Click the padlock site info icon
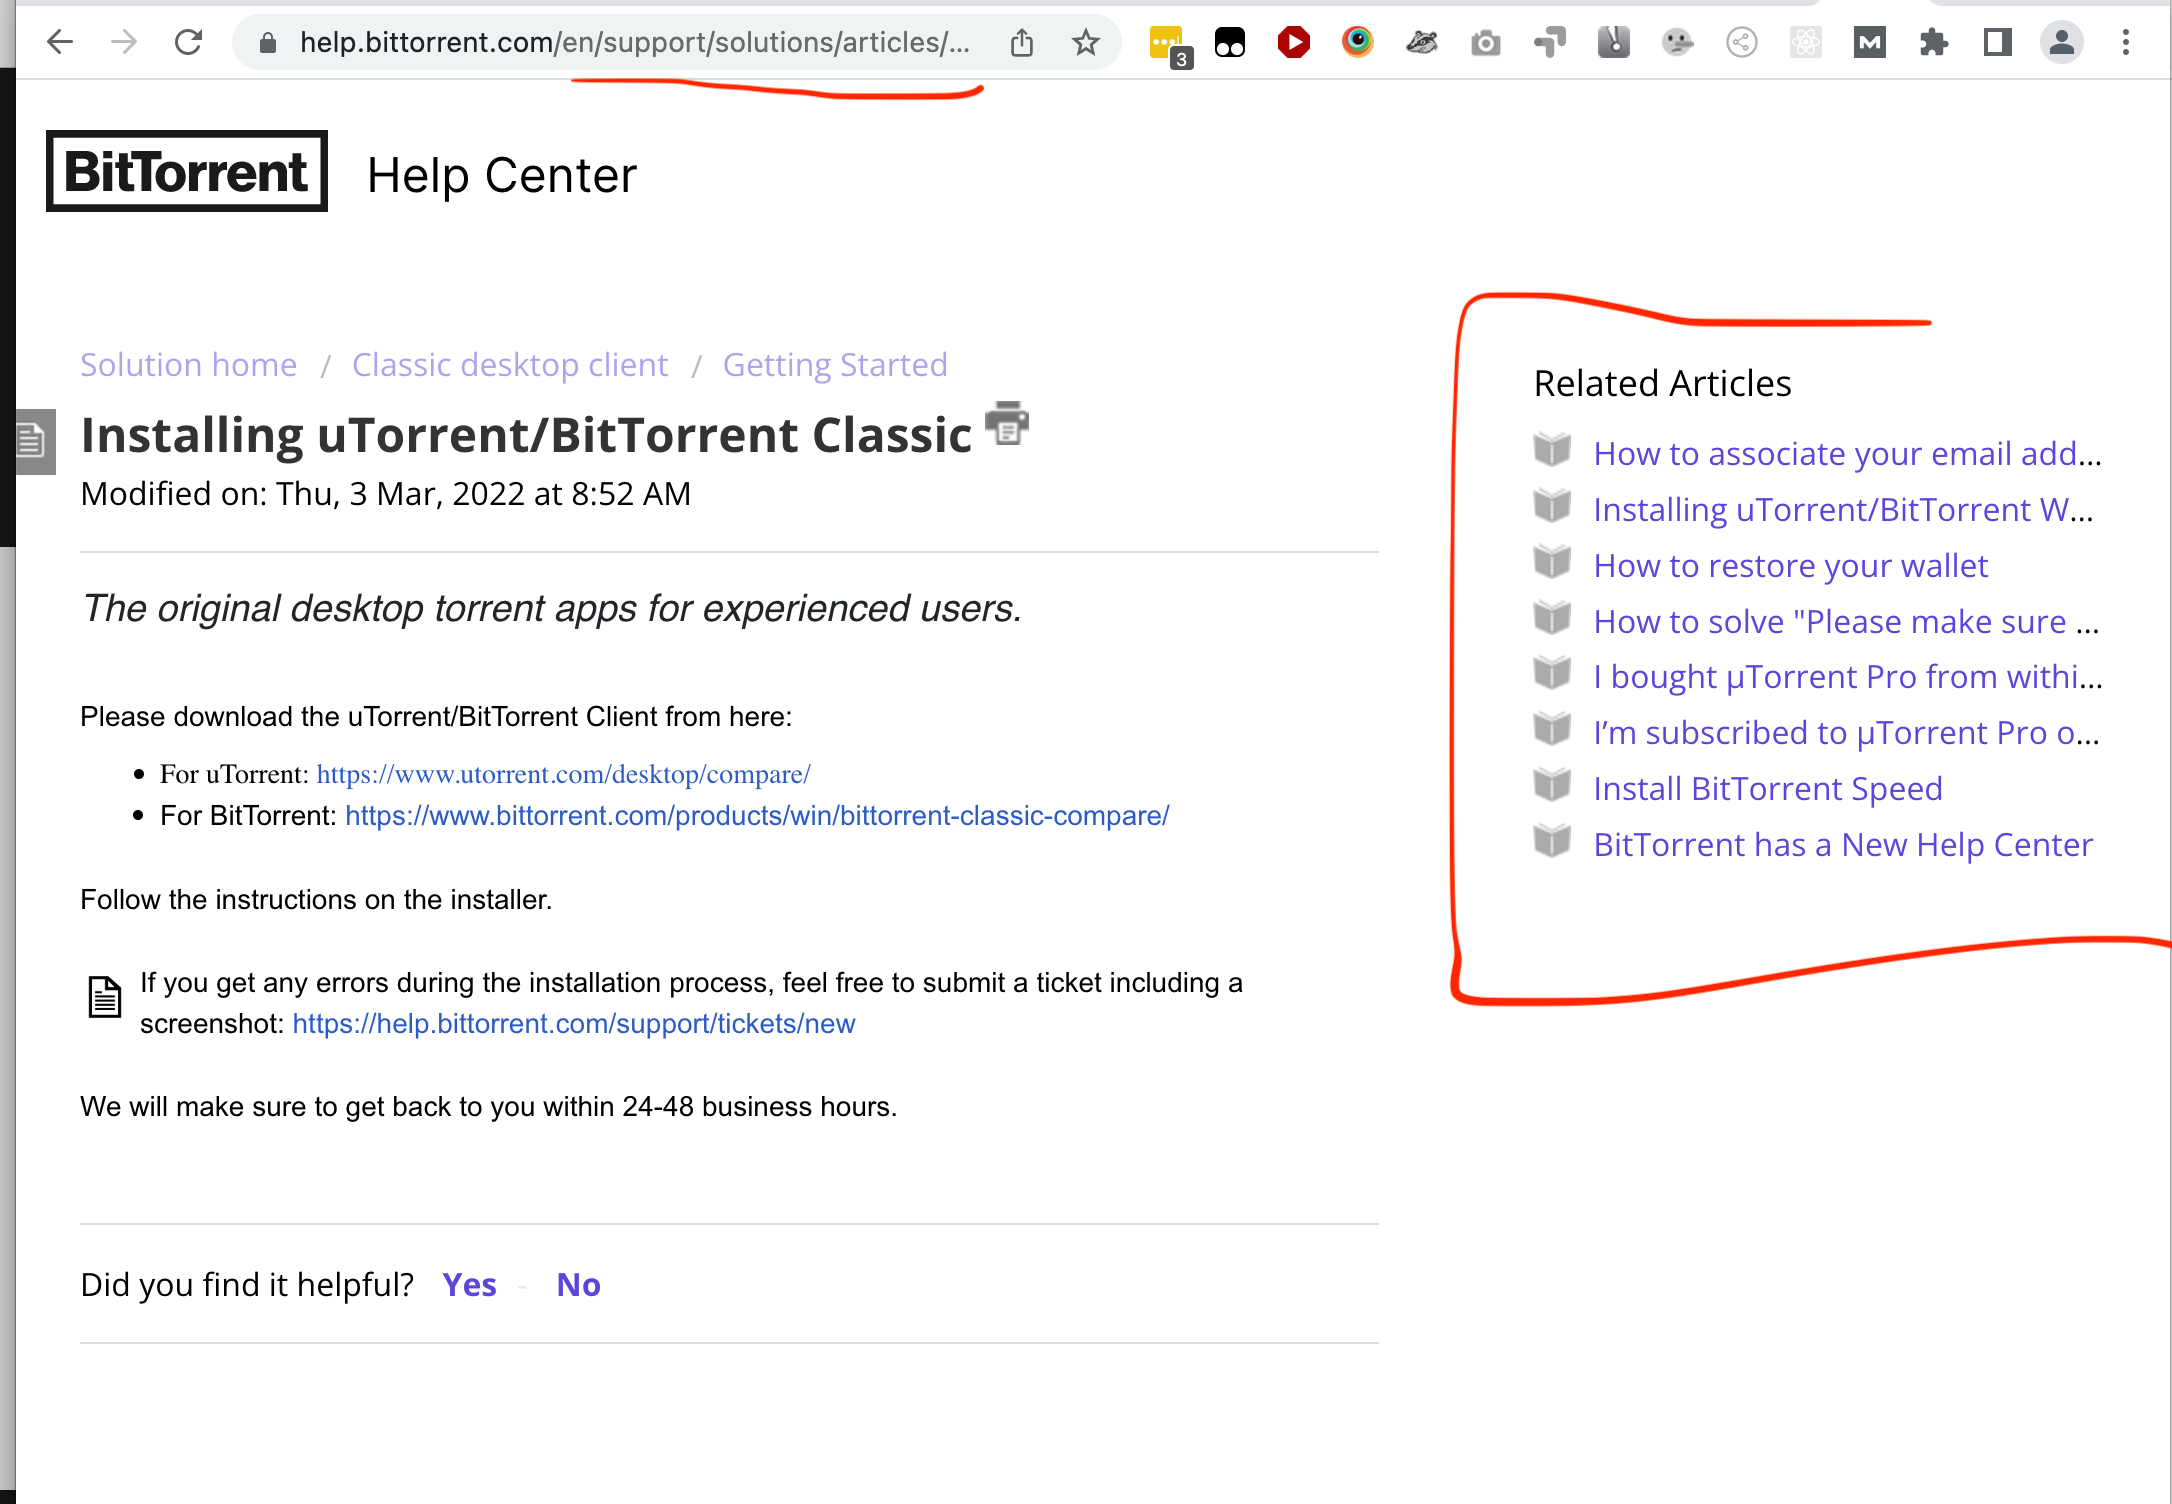Image resolution: width=2172 pixels, height=1504 pixels. coord(267,43)
